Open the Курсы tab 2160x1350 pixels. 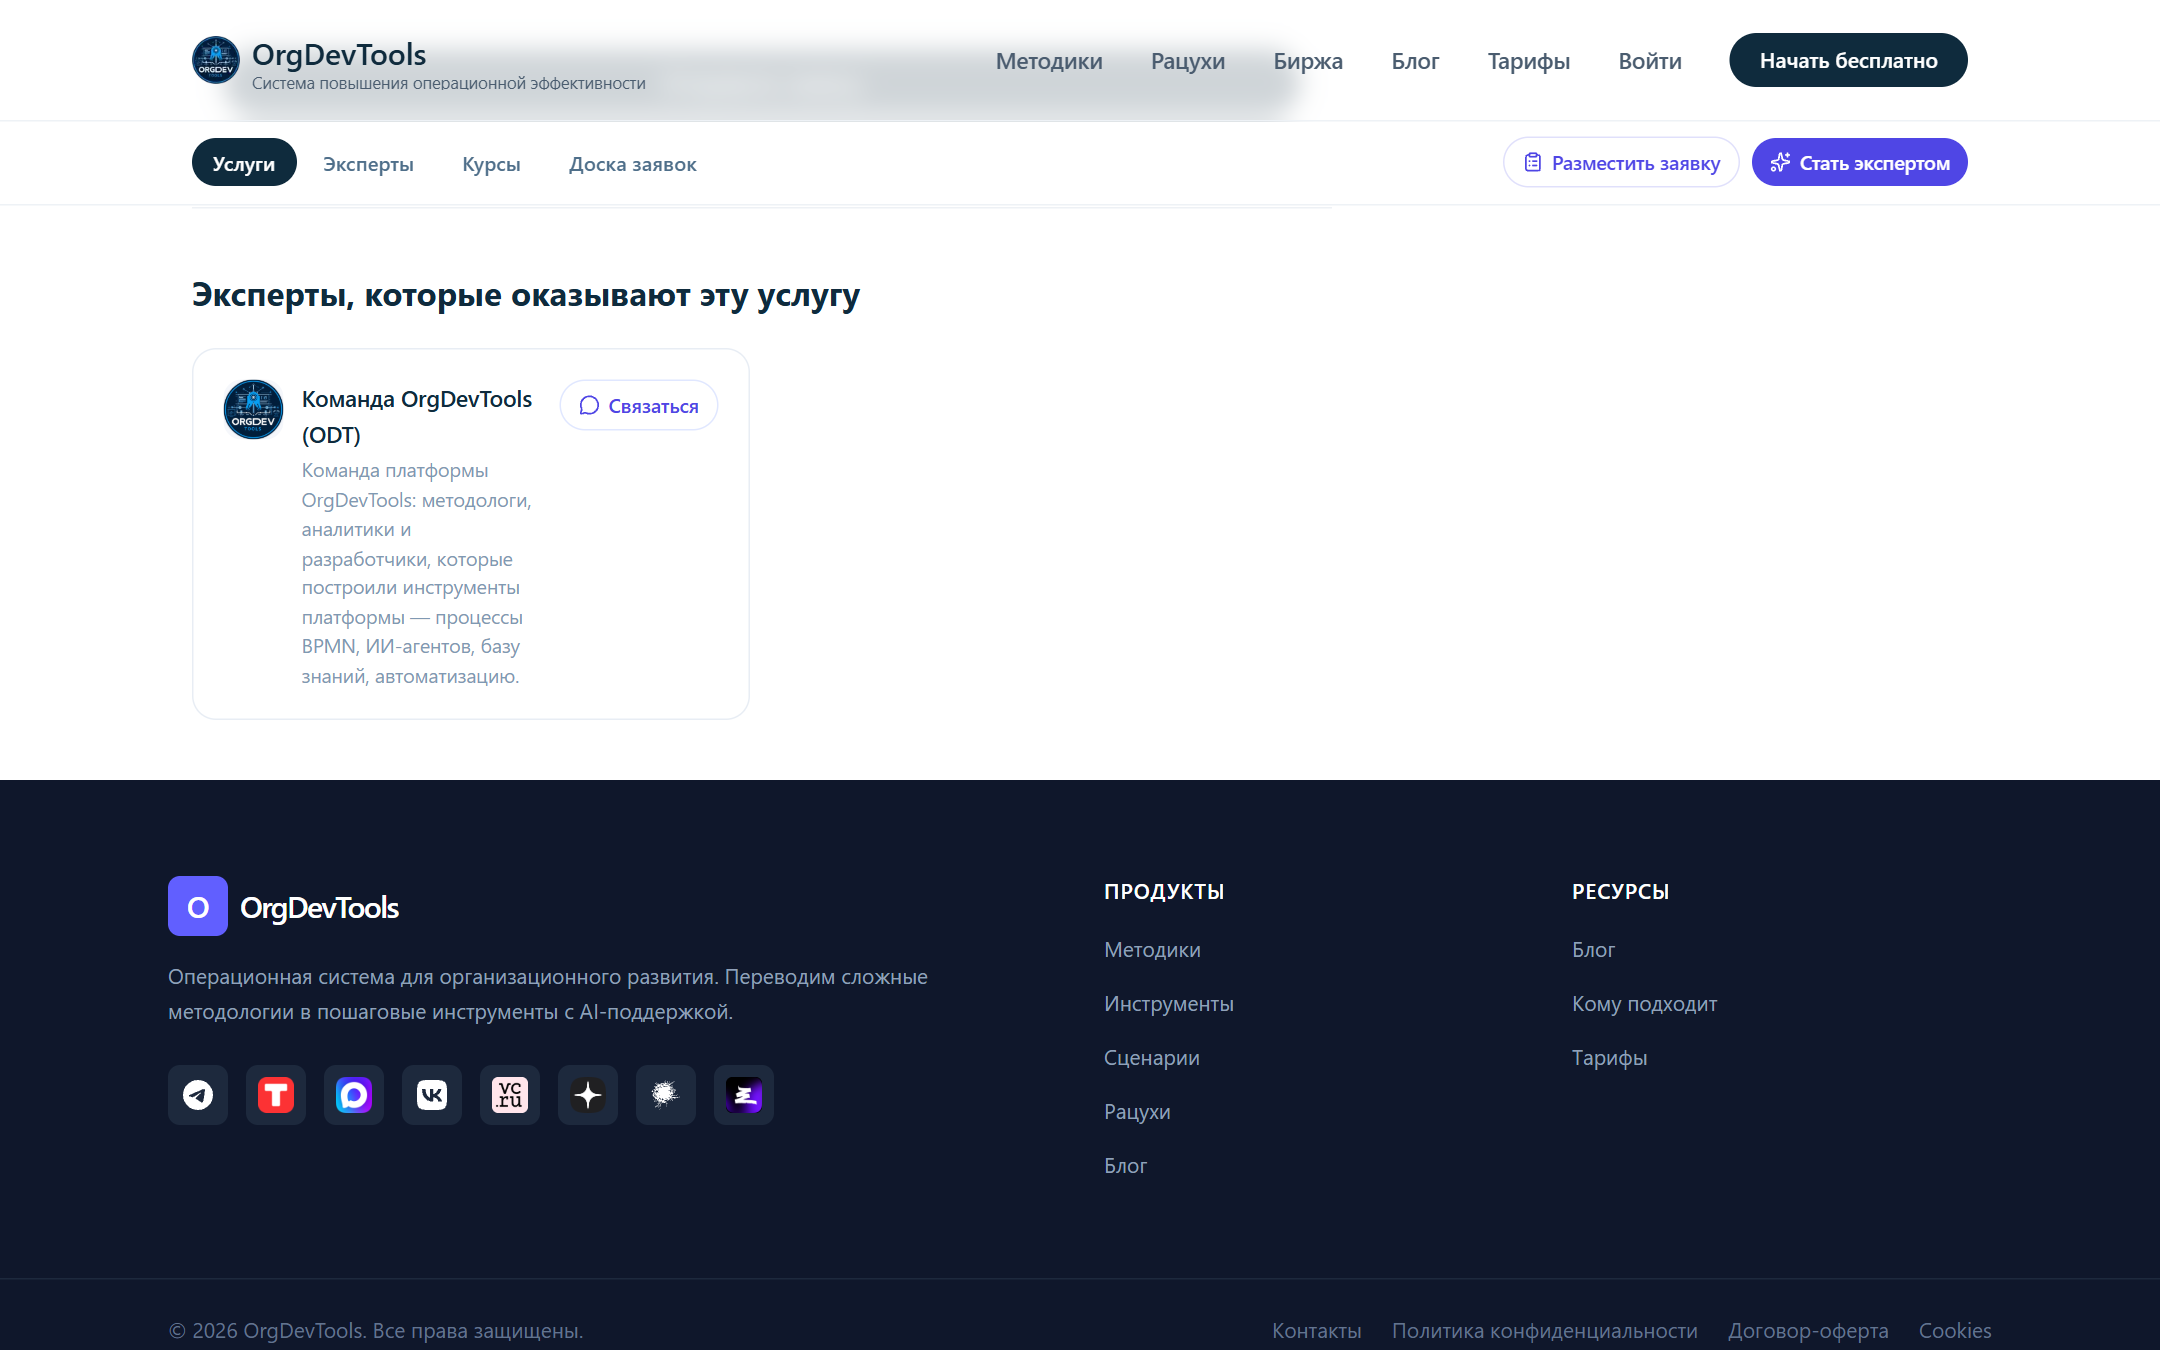491,164
